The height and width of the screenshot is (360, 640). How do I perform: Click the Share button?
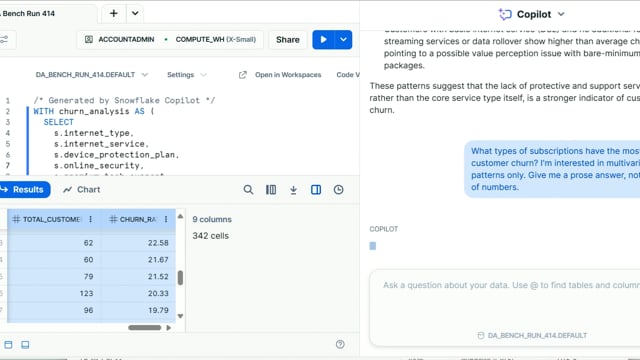coord(287,40)
